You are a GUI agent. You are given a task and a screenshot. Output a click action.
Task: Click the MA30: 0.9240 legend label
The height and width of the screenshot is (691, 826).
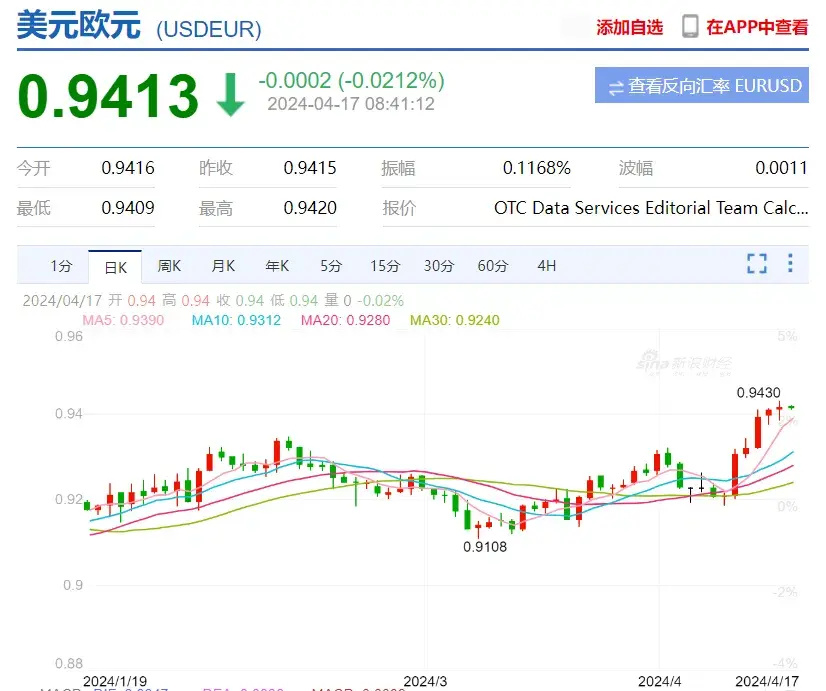coord(455,320)
